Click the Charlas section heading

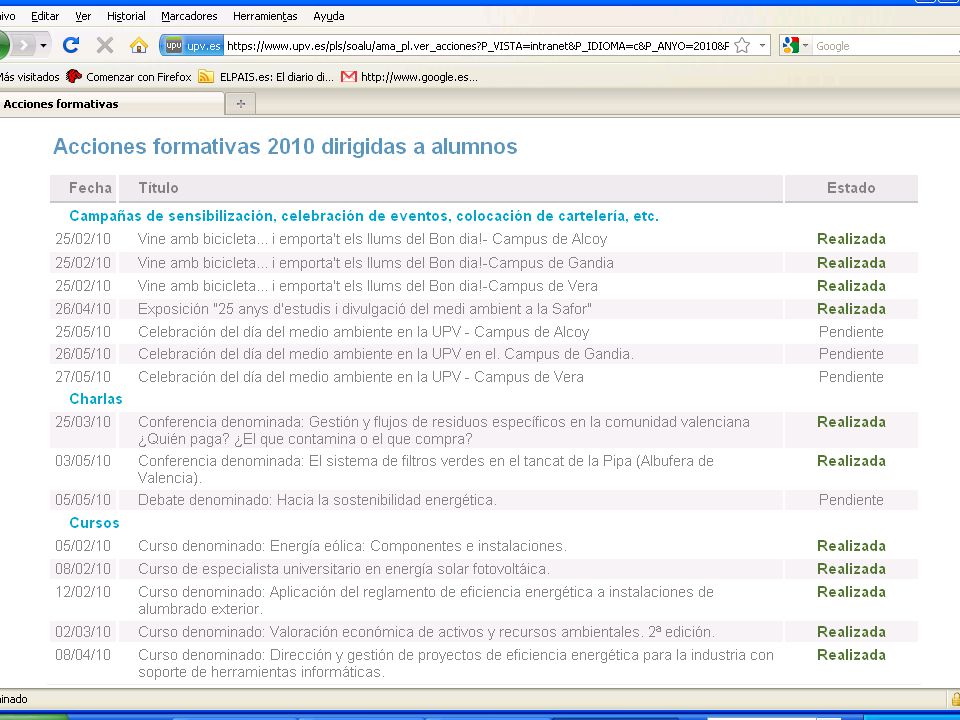96,399
